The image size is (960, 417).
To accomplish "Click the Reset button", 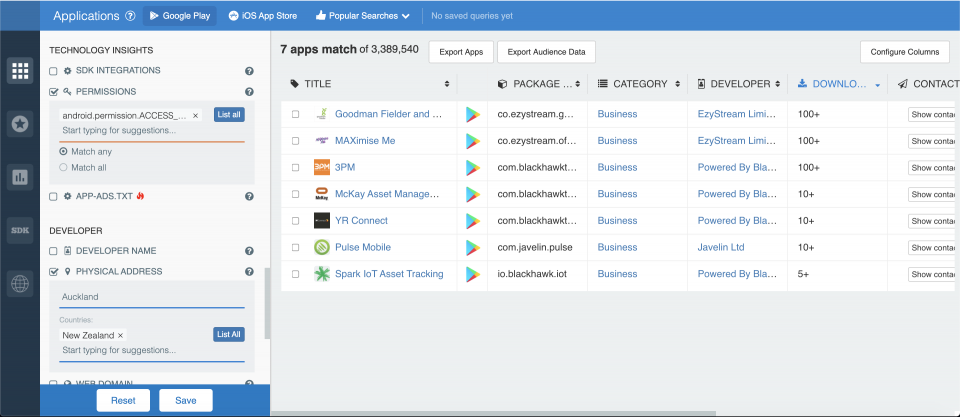I will (x=123, y=400).
